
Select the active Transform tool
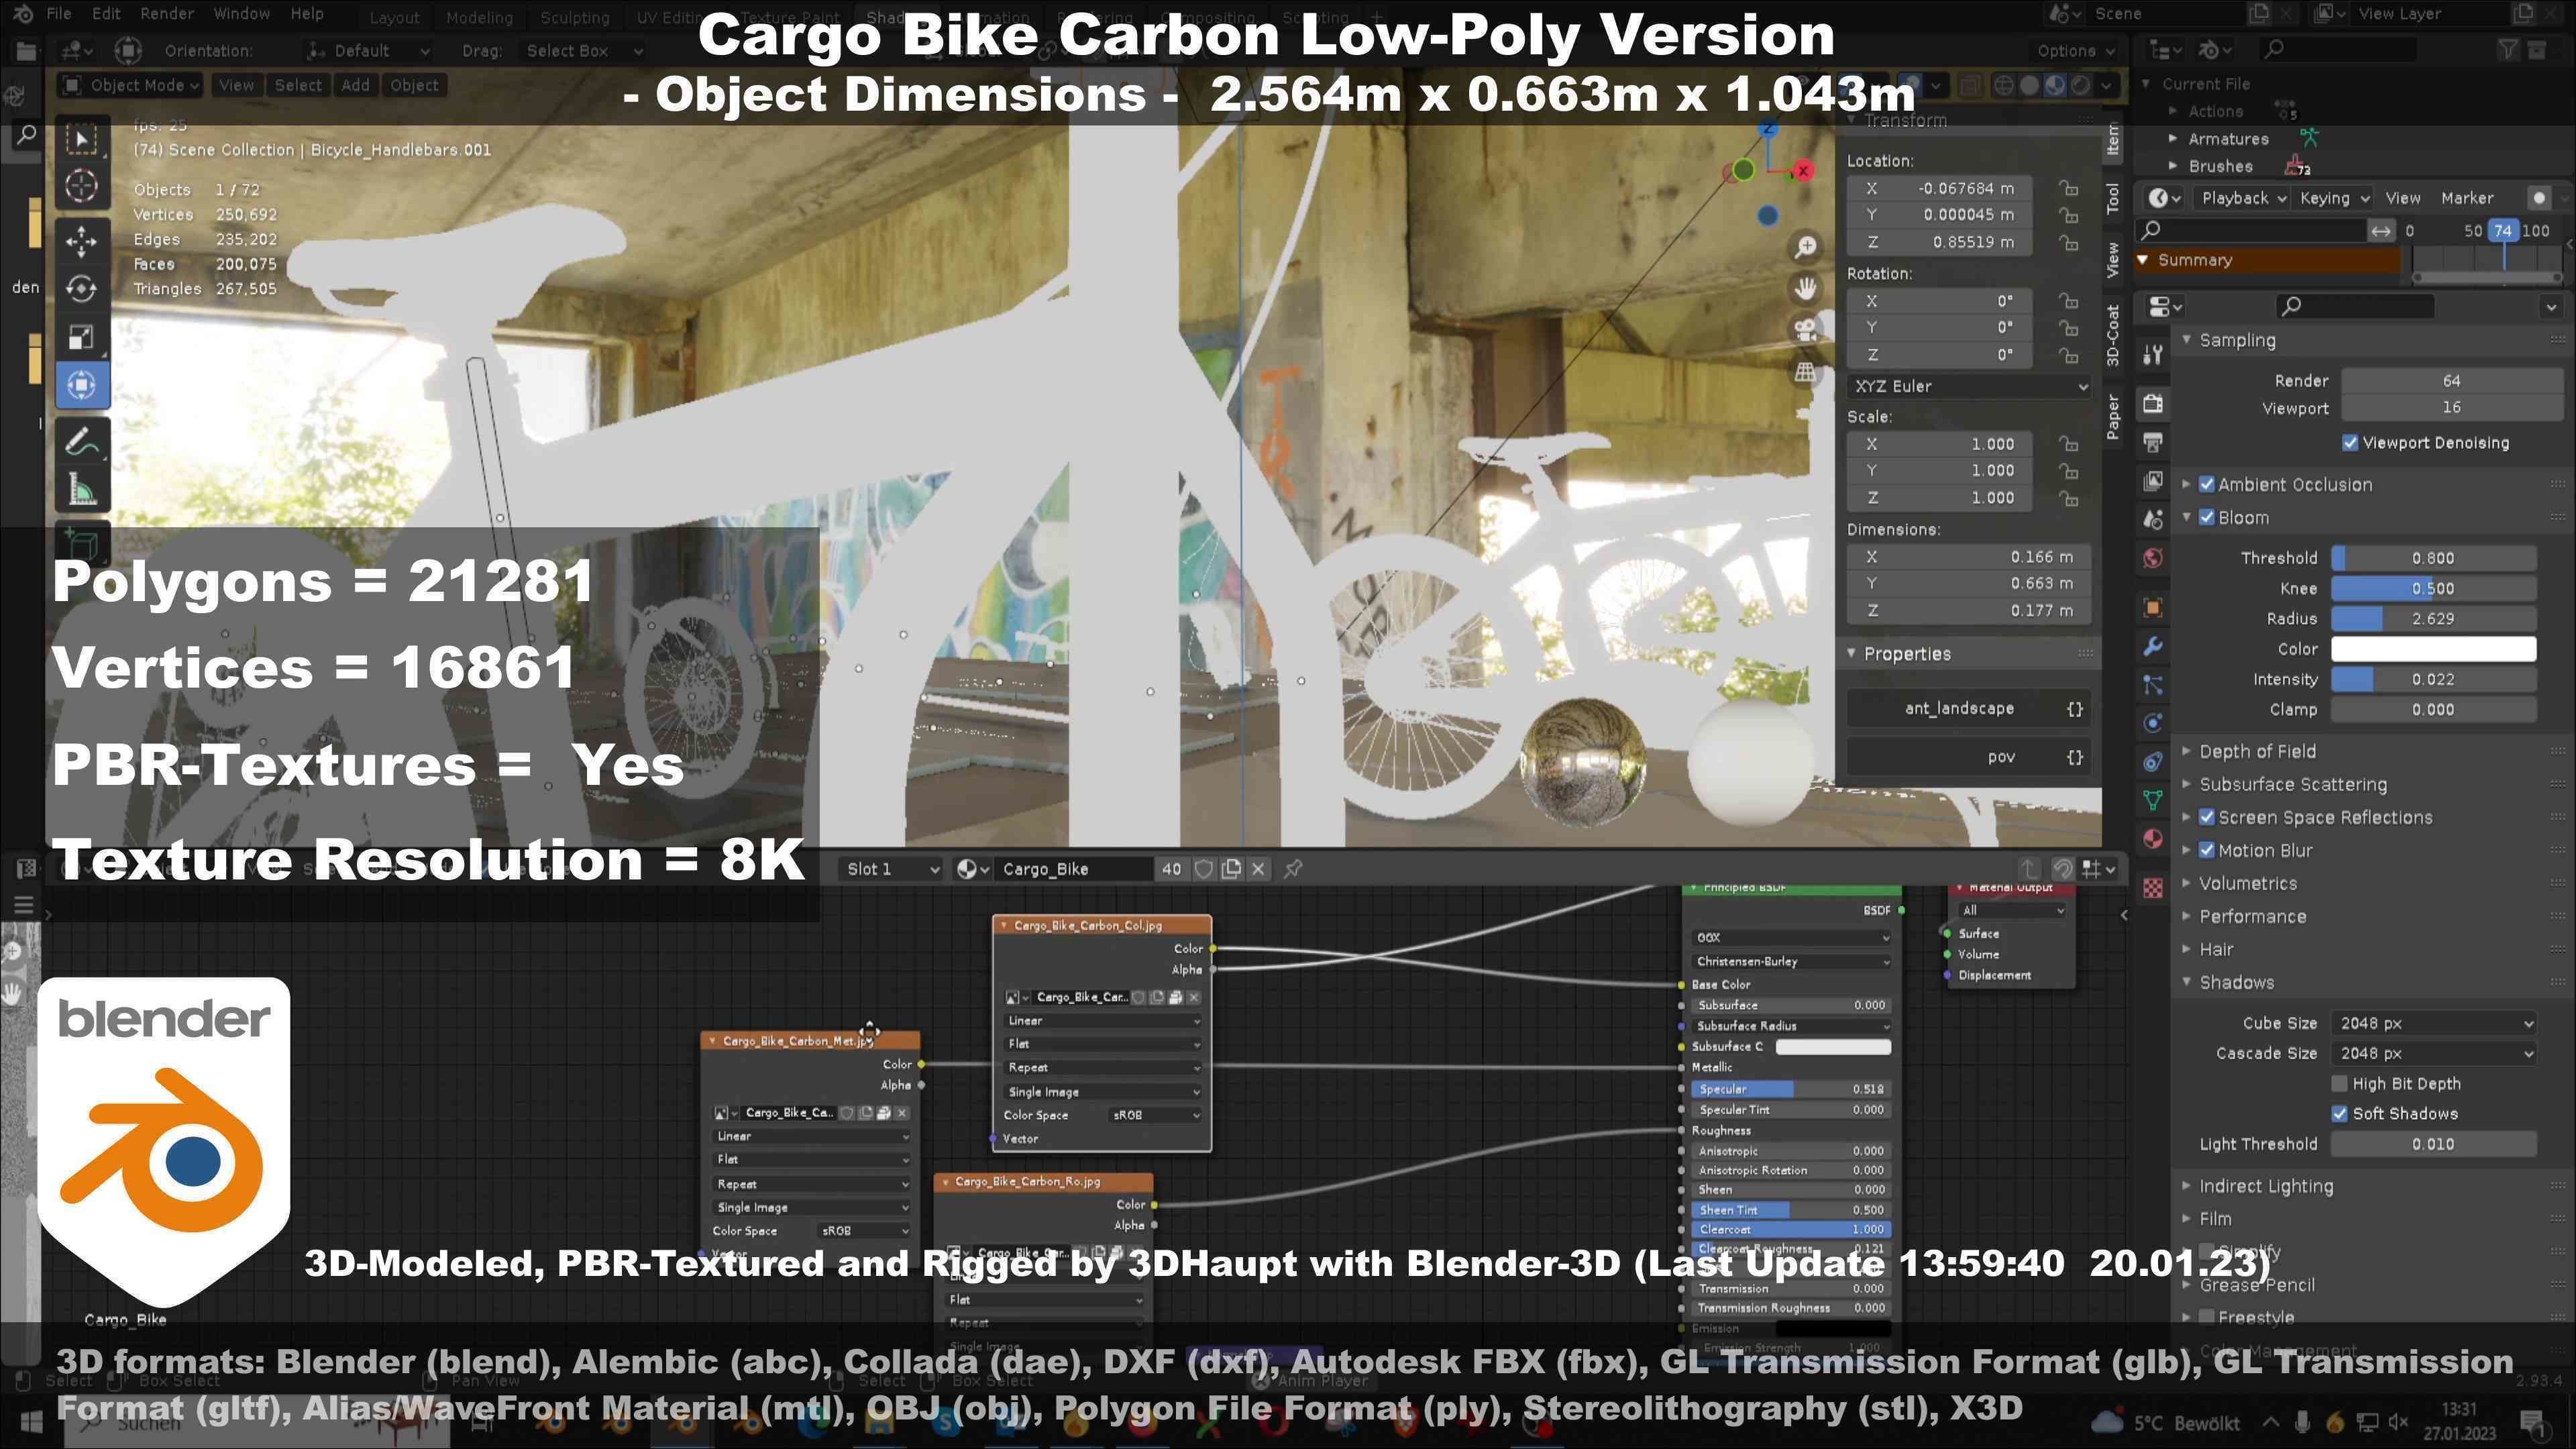click(82, 385)
